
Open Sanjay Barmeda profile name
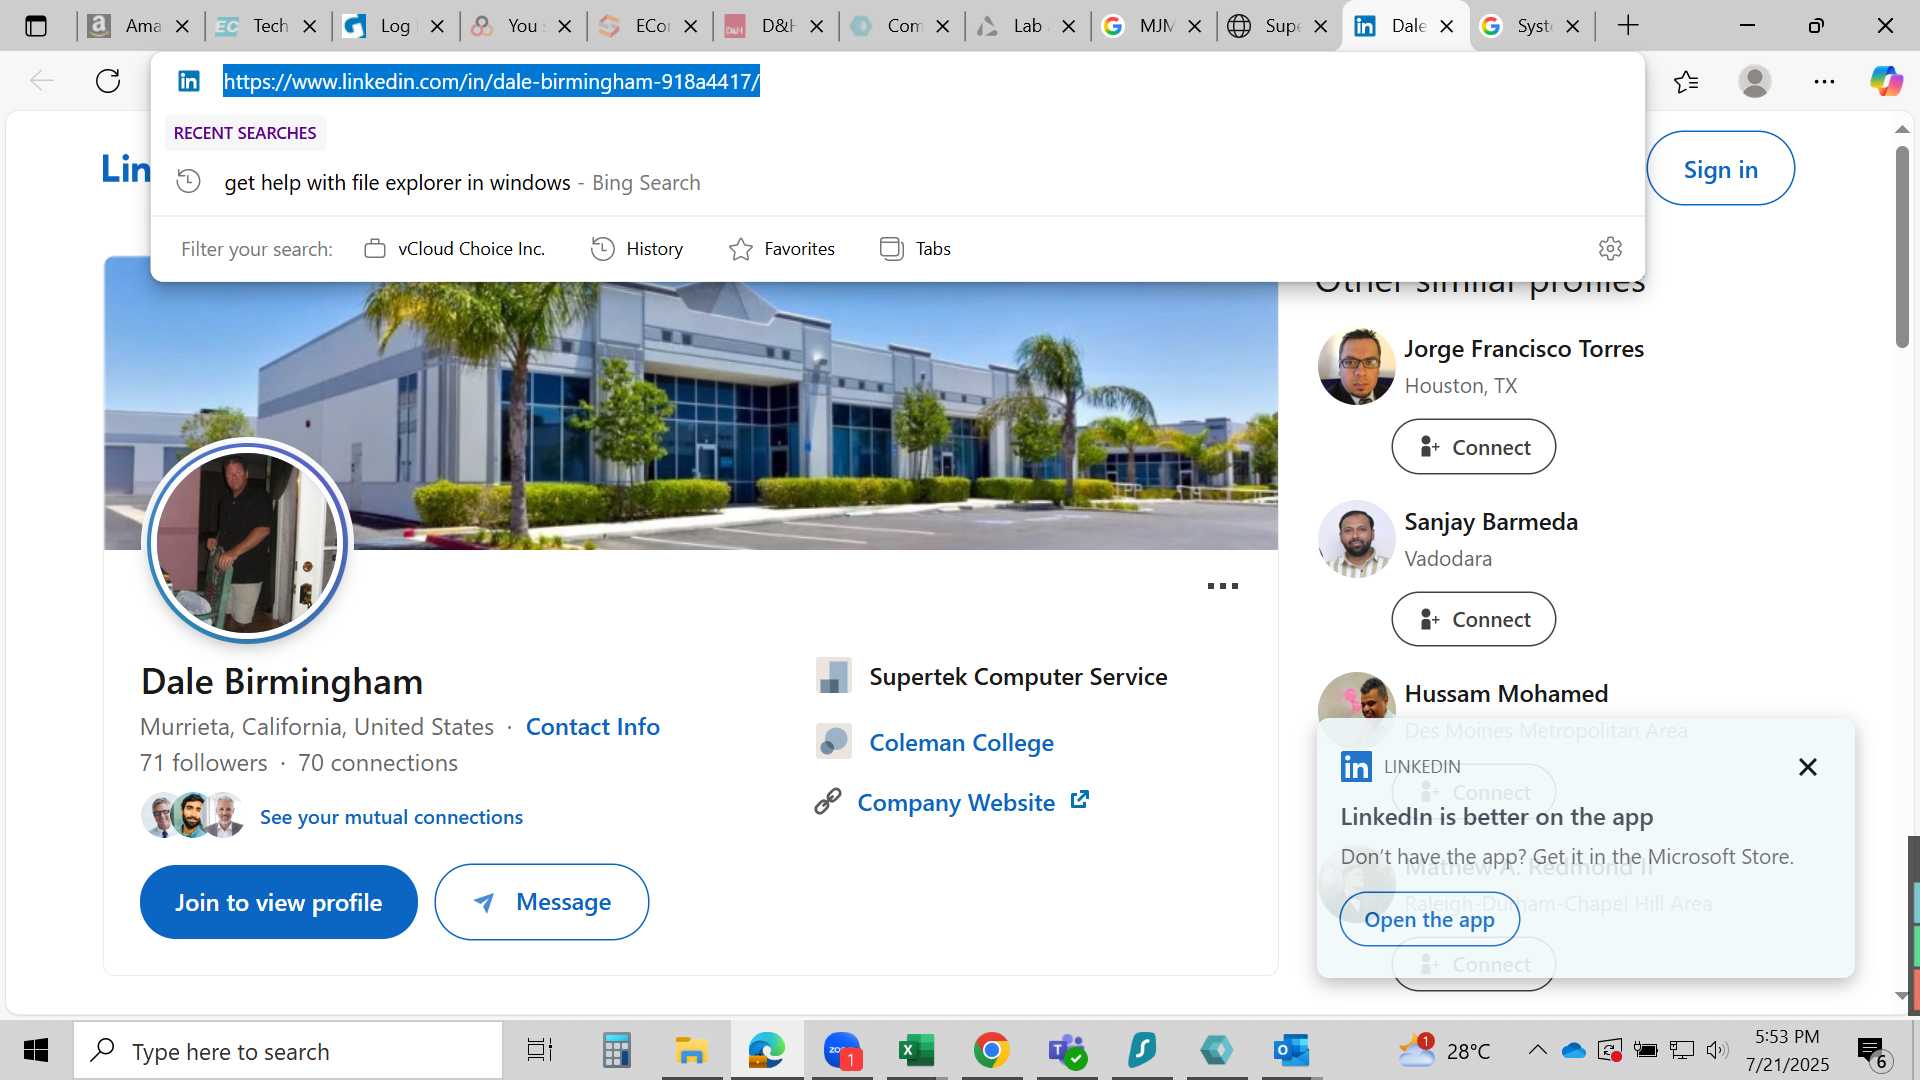(x=1491, y=522)
